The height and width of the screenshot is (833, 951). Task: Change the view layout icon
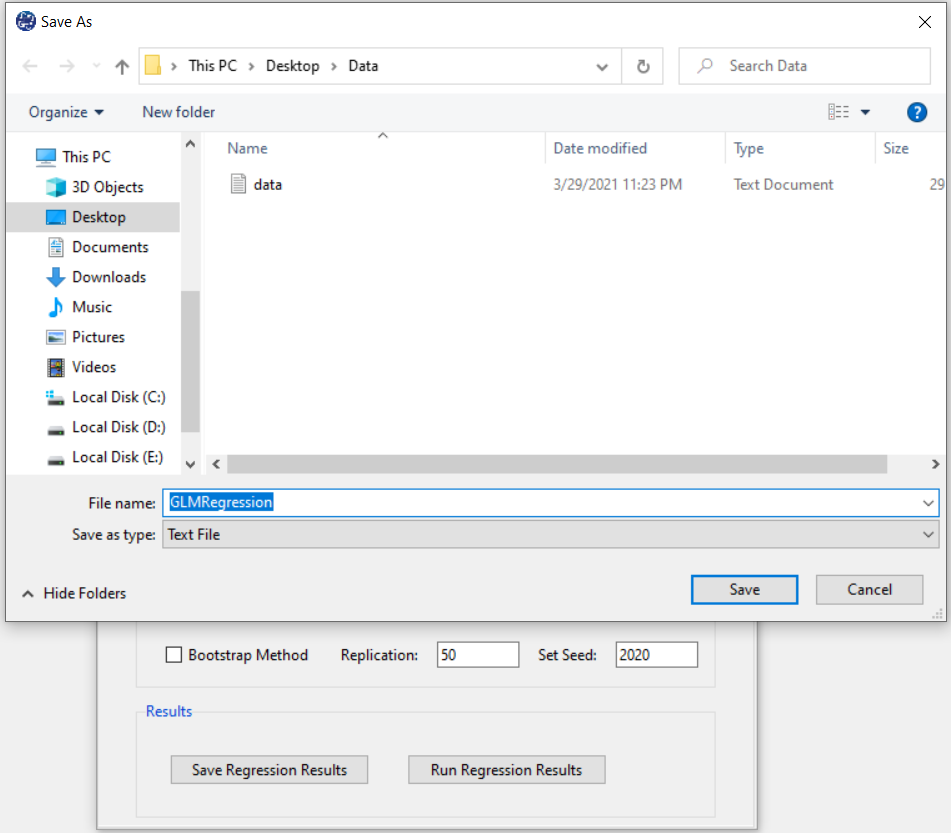point(838,112)
